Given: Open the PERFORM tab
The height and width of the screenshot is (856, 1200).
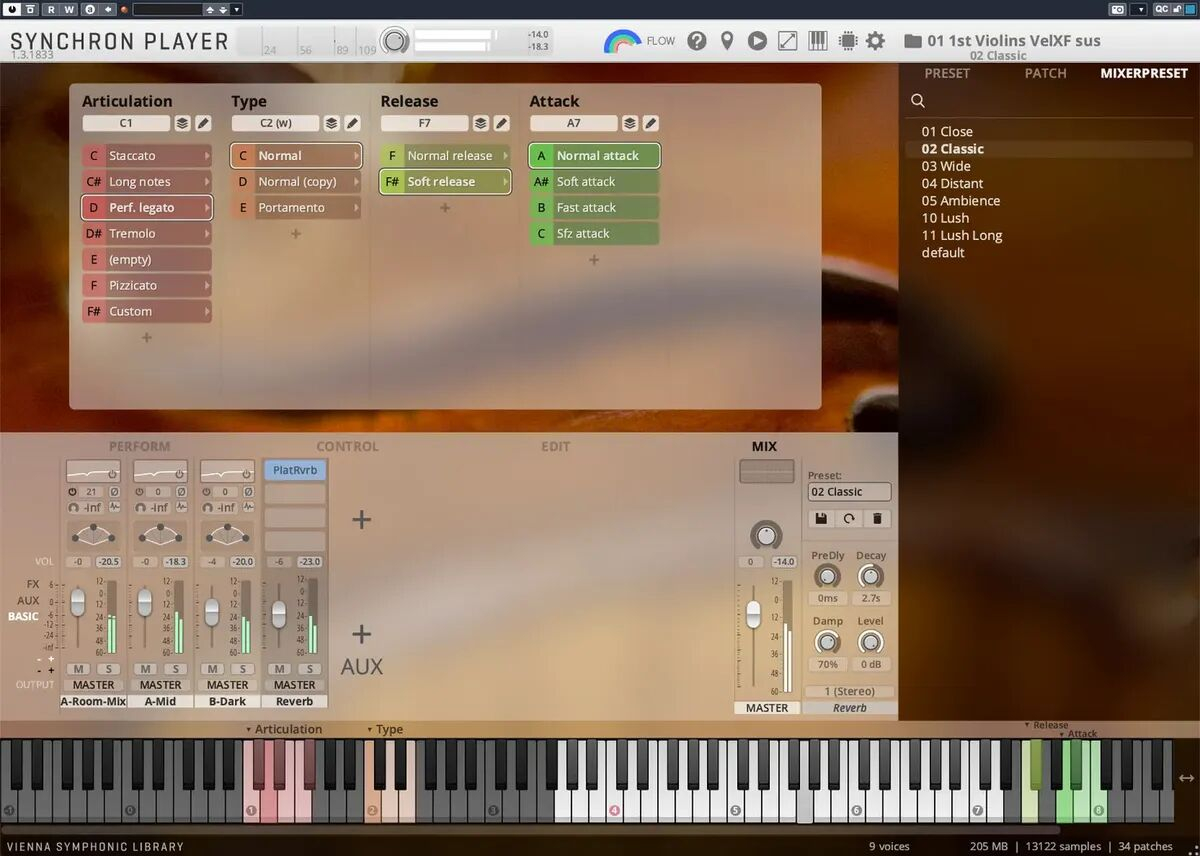Looking at the screenshot, I should pos(139,446).
